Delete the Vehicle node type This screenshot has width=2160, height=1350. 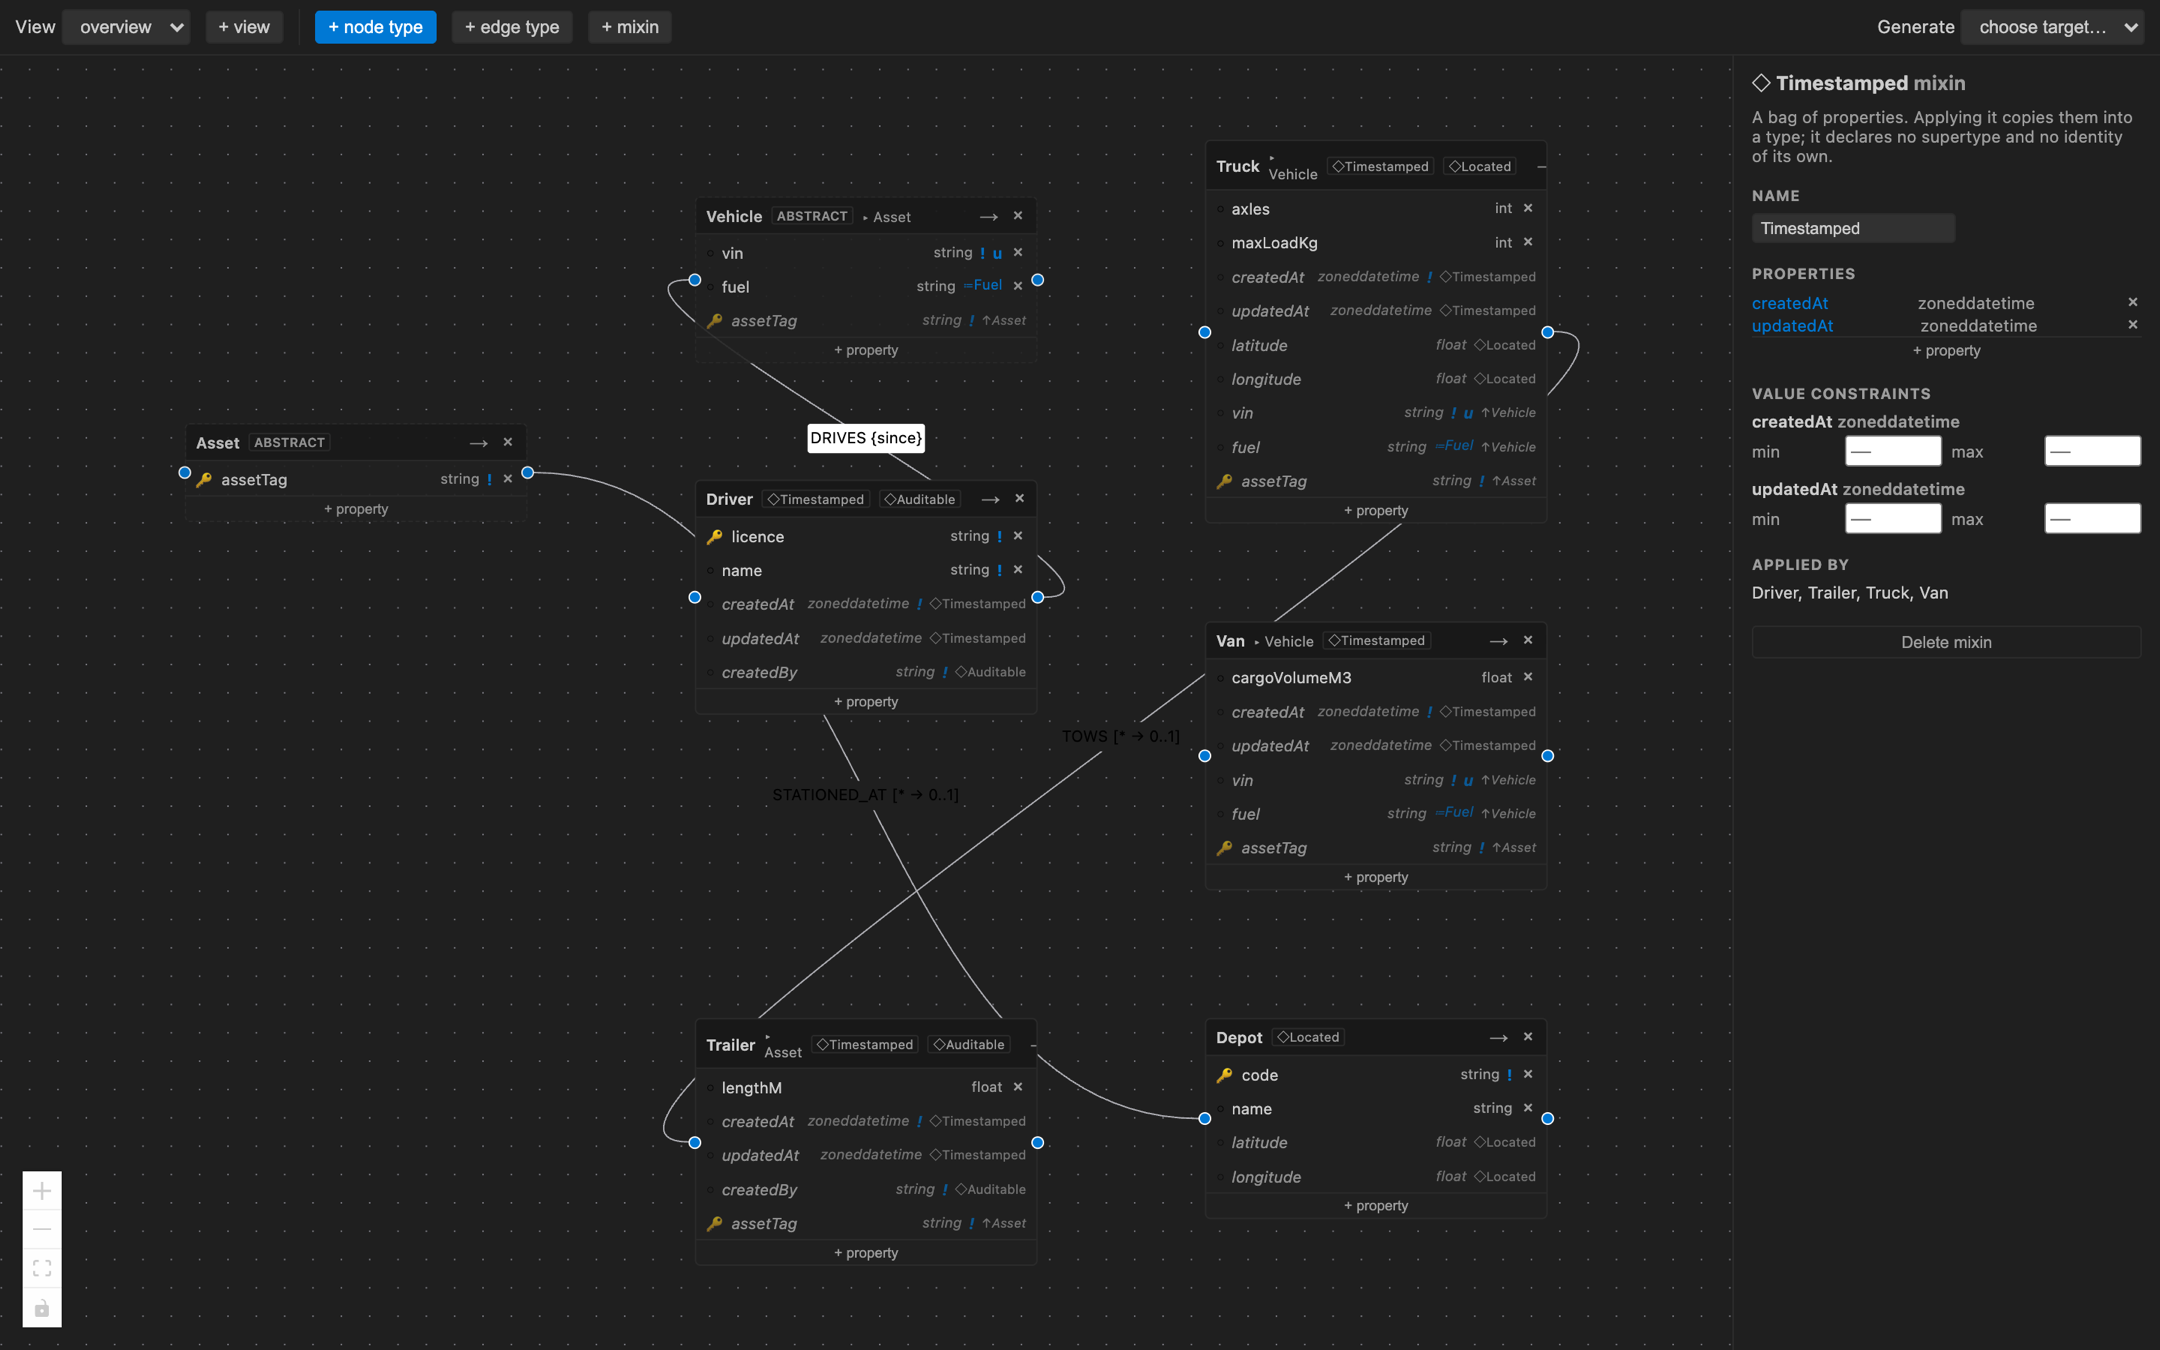1018,216
